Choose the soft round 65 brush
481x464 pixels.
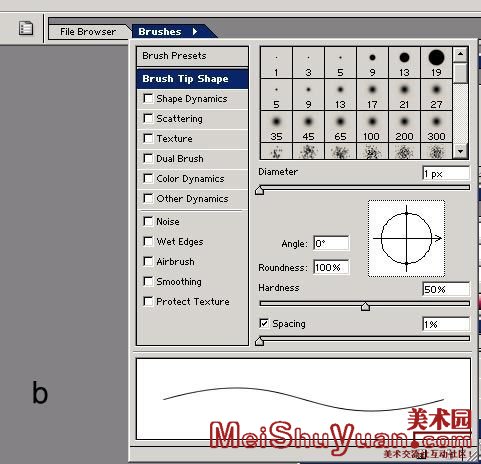coord(340,127)
